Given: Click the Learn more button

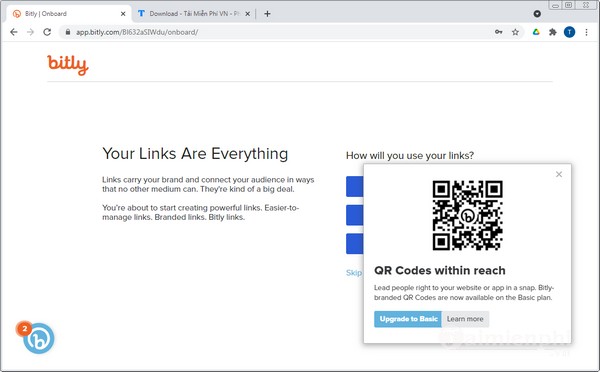Looking at the screenshot, I should click(465, 319).
